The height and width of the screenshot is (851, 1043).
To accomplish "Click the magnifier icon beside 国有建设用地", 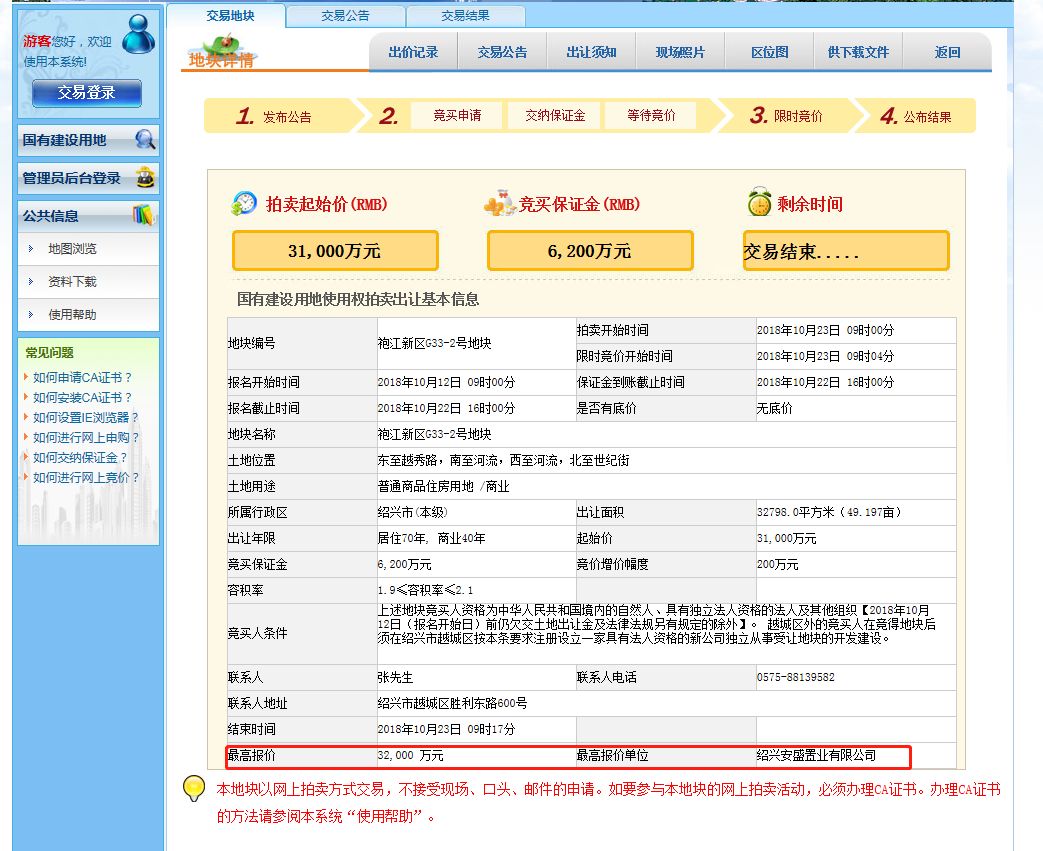I will pyautogui.click(x=146, y=140).
